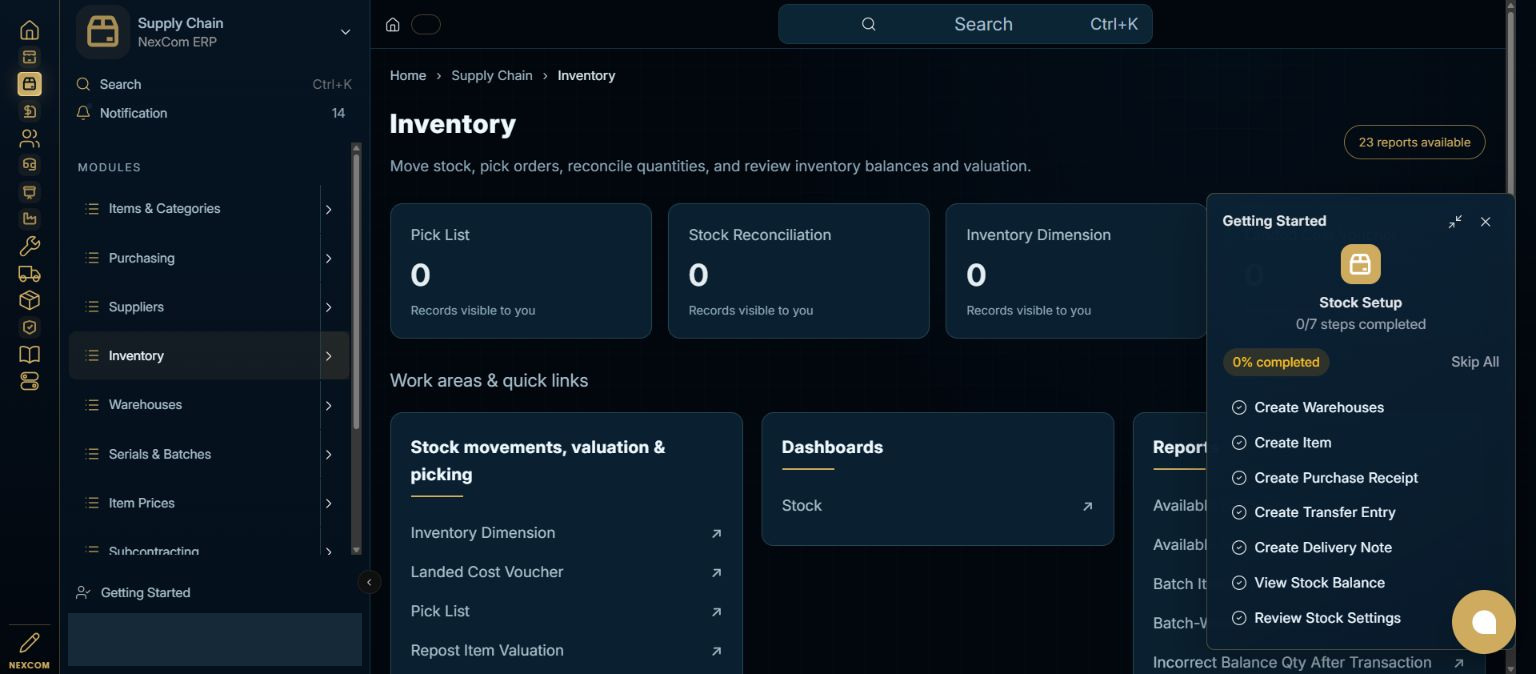This screenshot has width=1536, height=674.
Task: Open the chat bubble widget
Action: (x=1483, y=622)
